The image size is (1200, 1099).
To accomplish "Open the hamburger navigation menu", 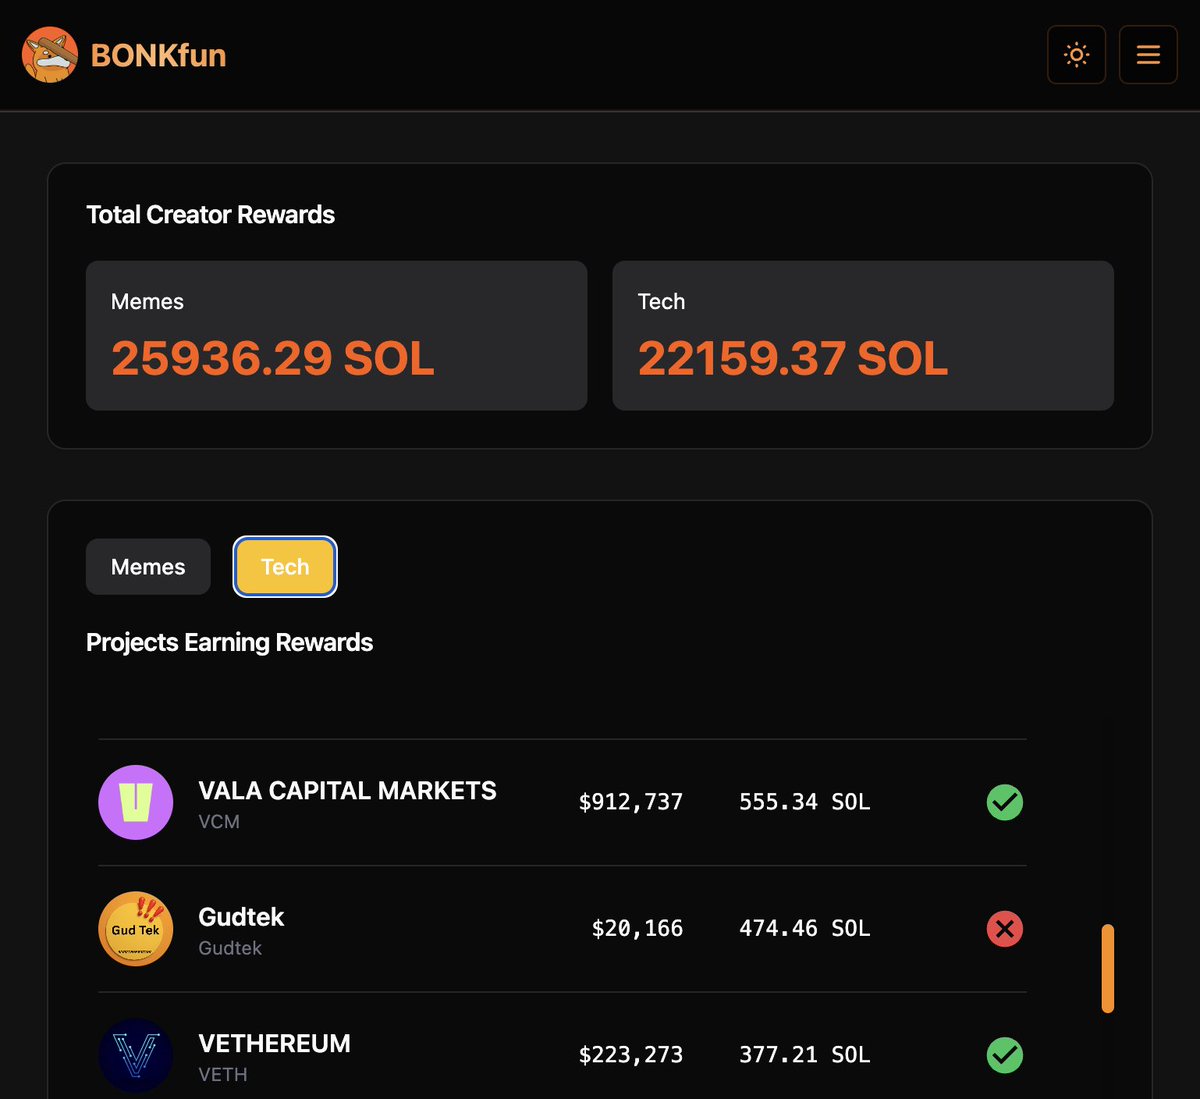I will (x=1147, y=55).
